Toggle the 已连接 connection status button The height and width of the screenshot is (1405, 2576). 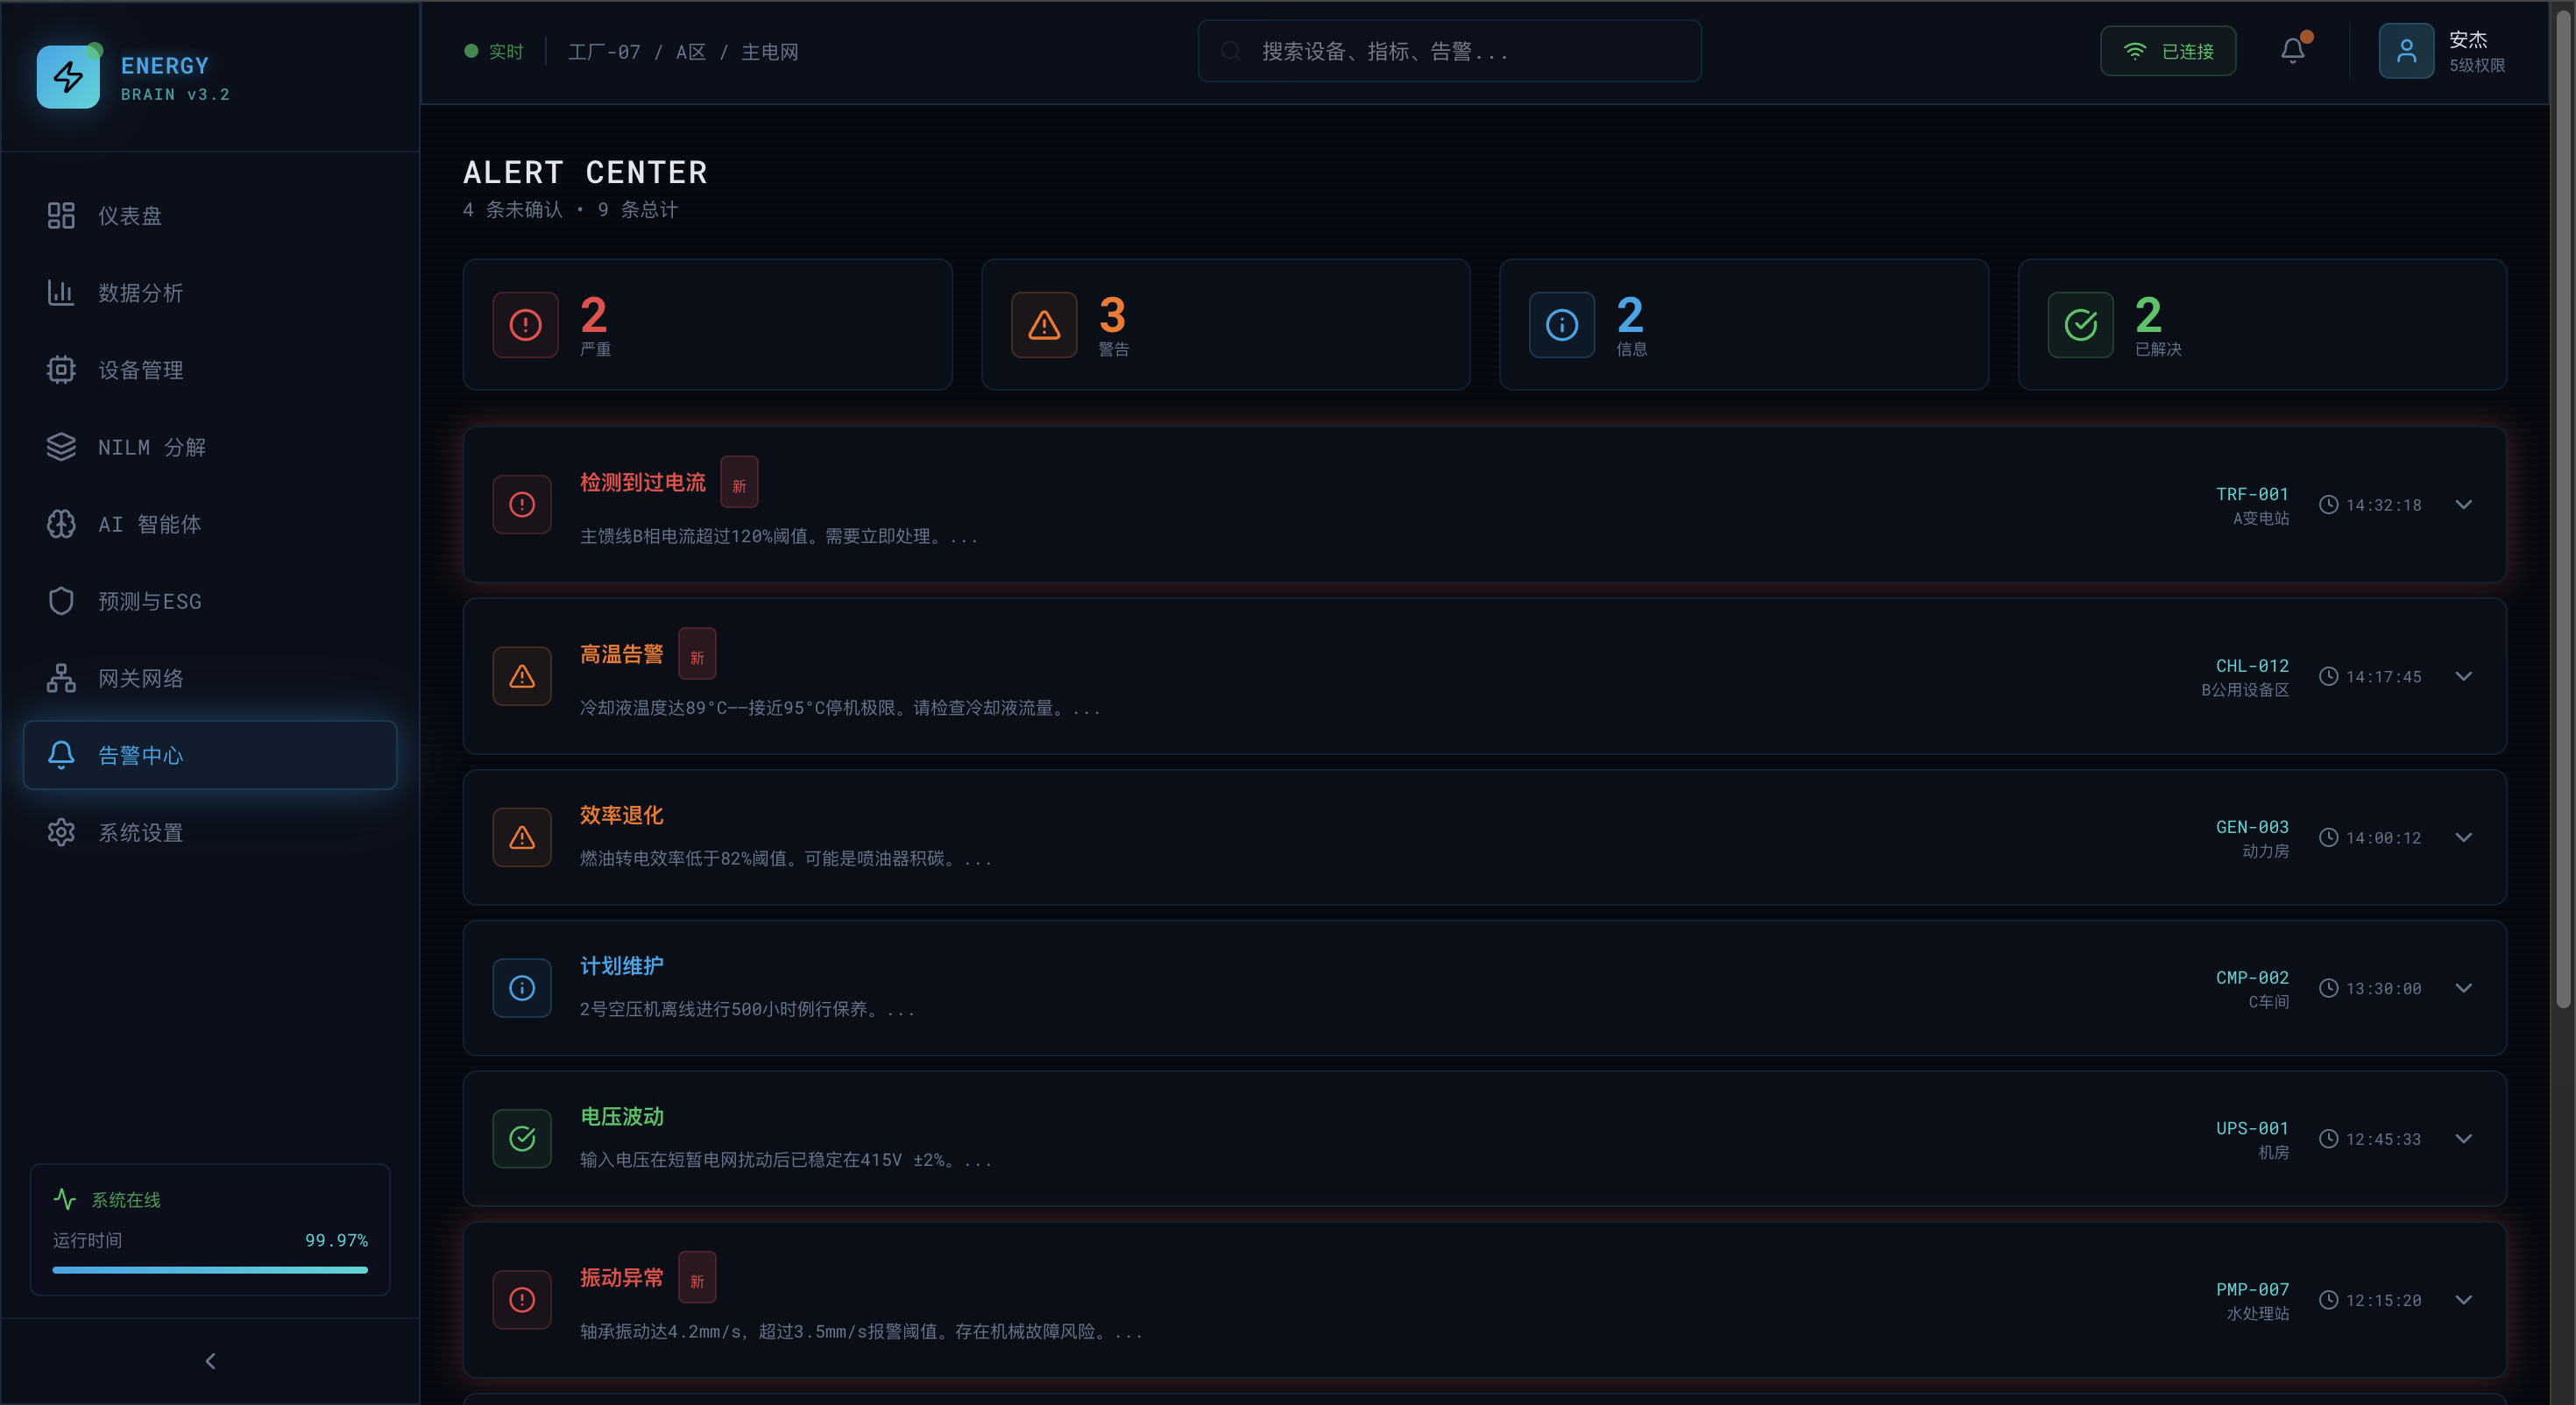tap(2167, 51)
